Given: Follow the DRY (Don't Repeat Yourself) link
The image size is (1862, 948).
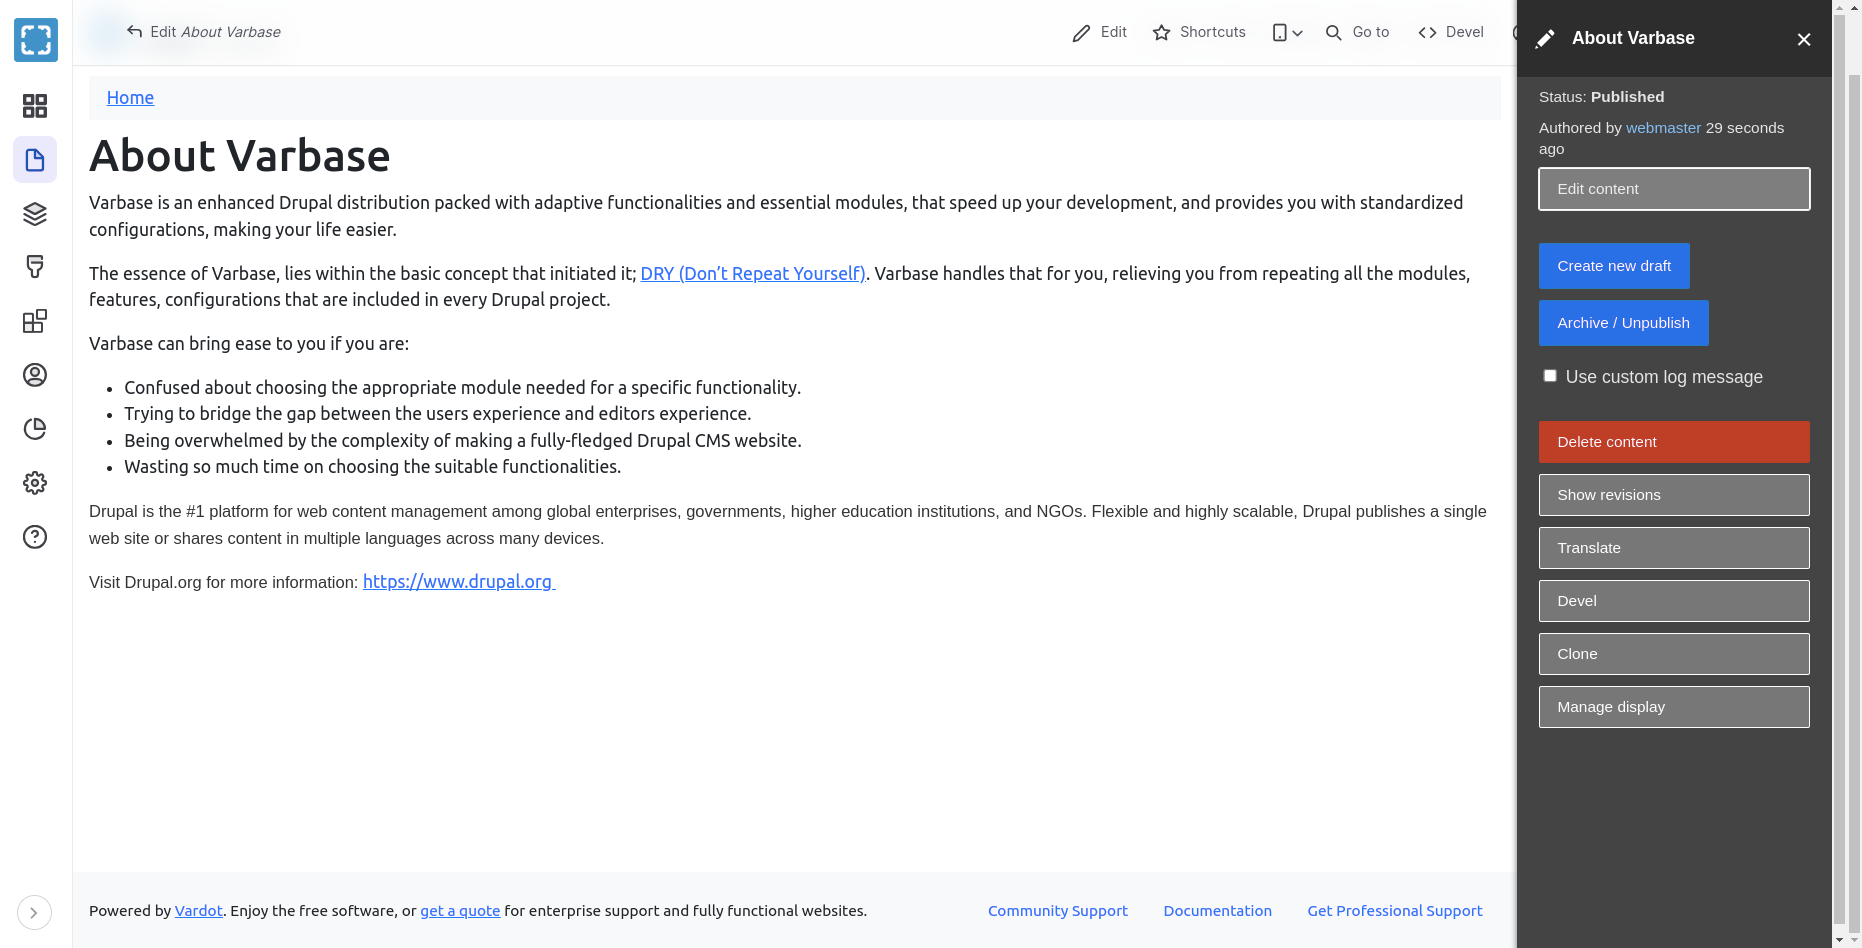Looking at the screenshot, I should [x=752, y=274].
